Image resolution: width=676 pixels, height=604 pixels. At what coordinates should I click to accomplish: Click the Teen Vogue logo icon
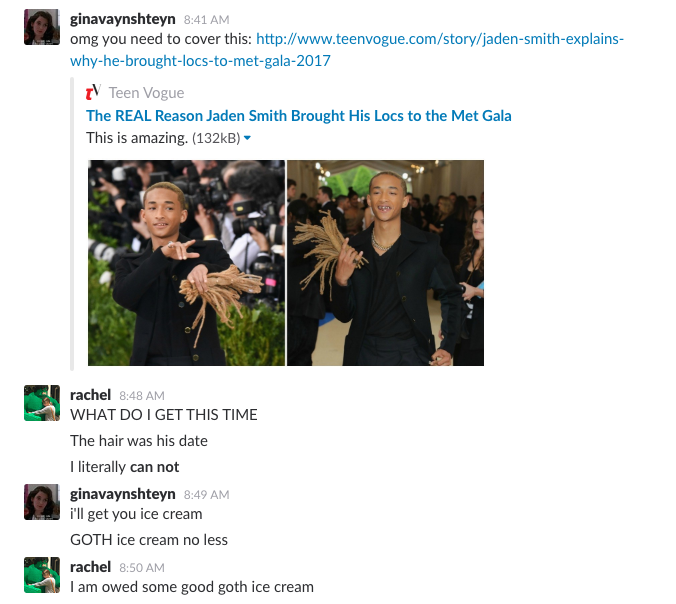93,92
